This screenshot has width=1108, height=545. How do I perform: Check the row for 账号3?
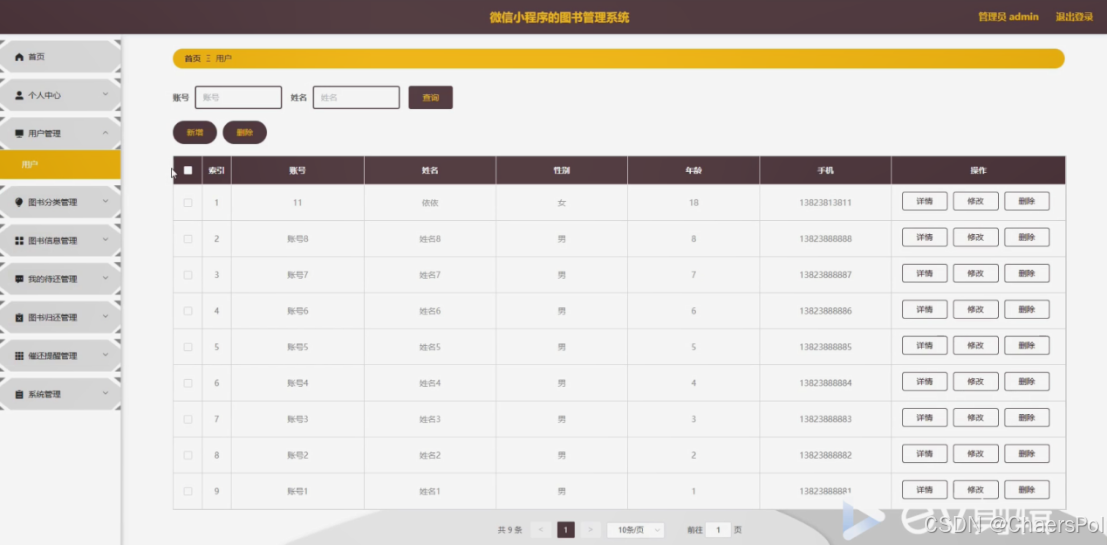coord(188,419)
